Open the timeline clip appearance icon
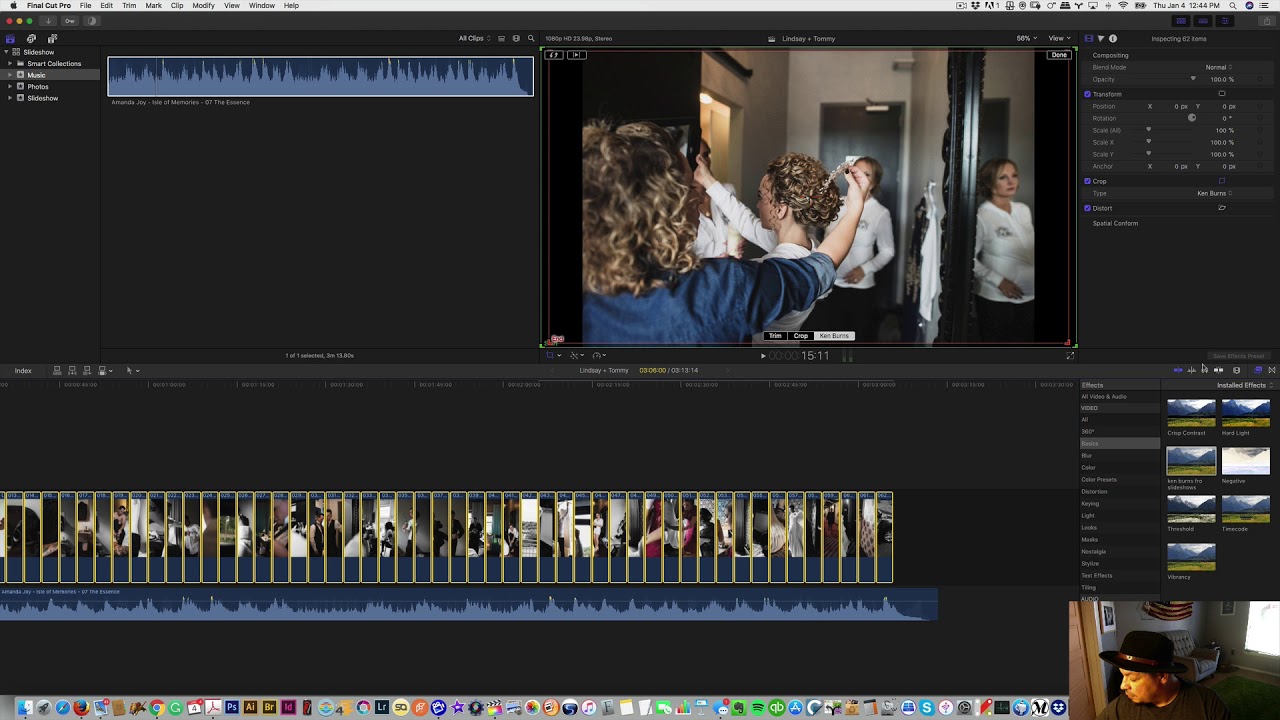 pyautogui.click(x=1236, y=370)
